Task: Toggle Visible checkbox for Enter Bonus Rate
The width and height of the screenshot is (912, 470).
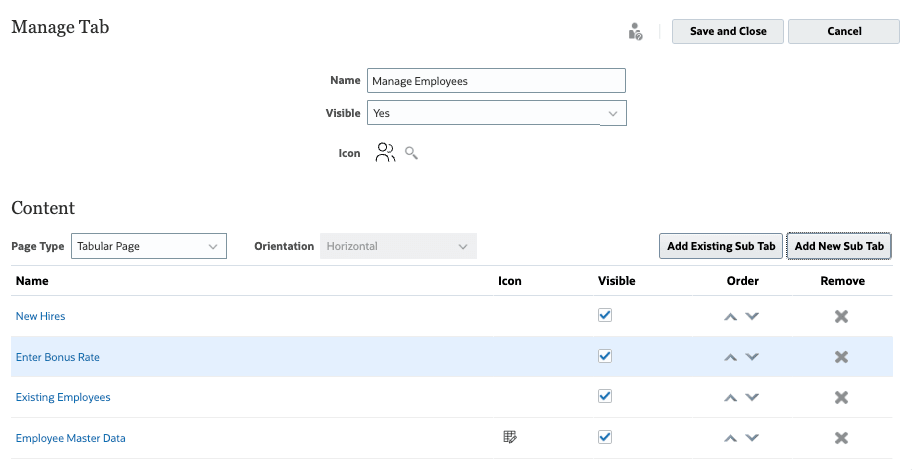Action: 605,356
